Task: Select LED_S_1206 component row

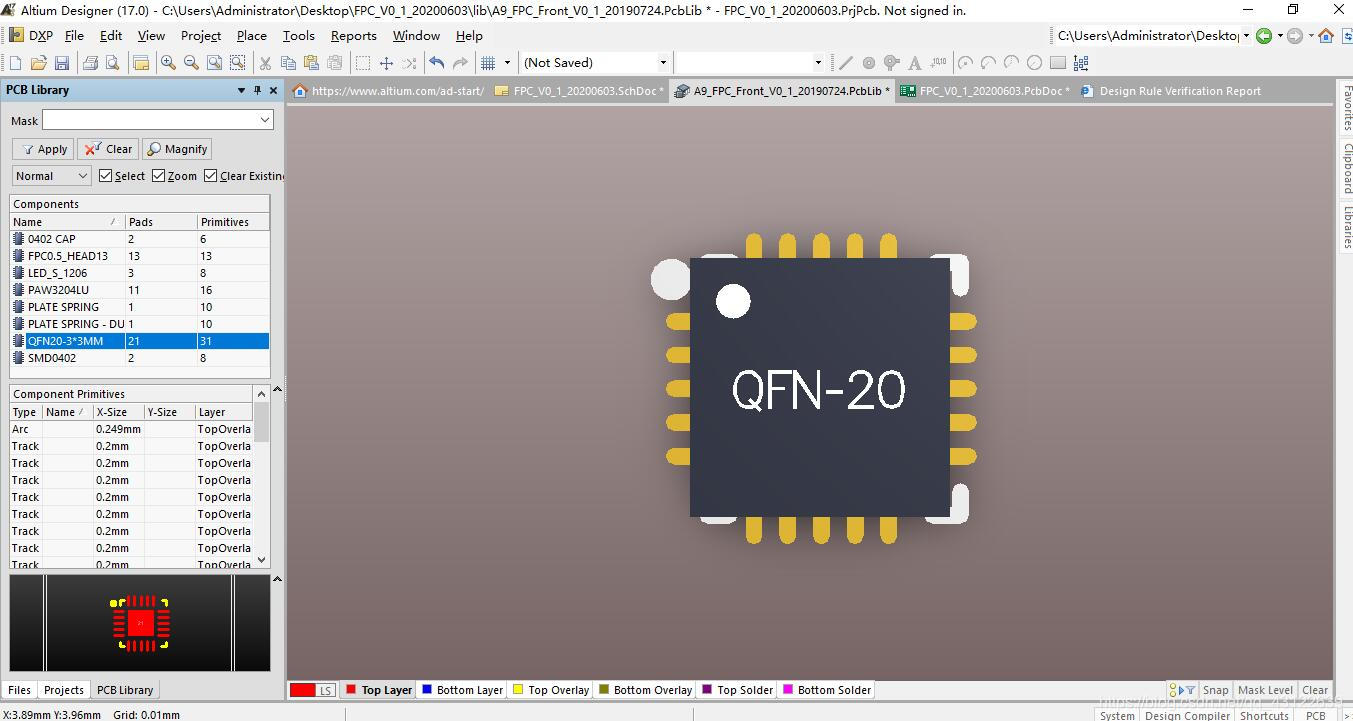Action: pos(140,273)
